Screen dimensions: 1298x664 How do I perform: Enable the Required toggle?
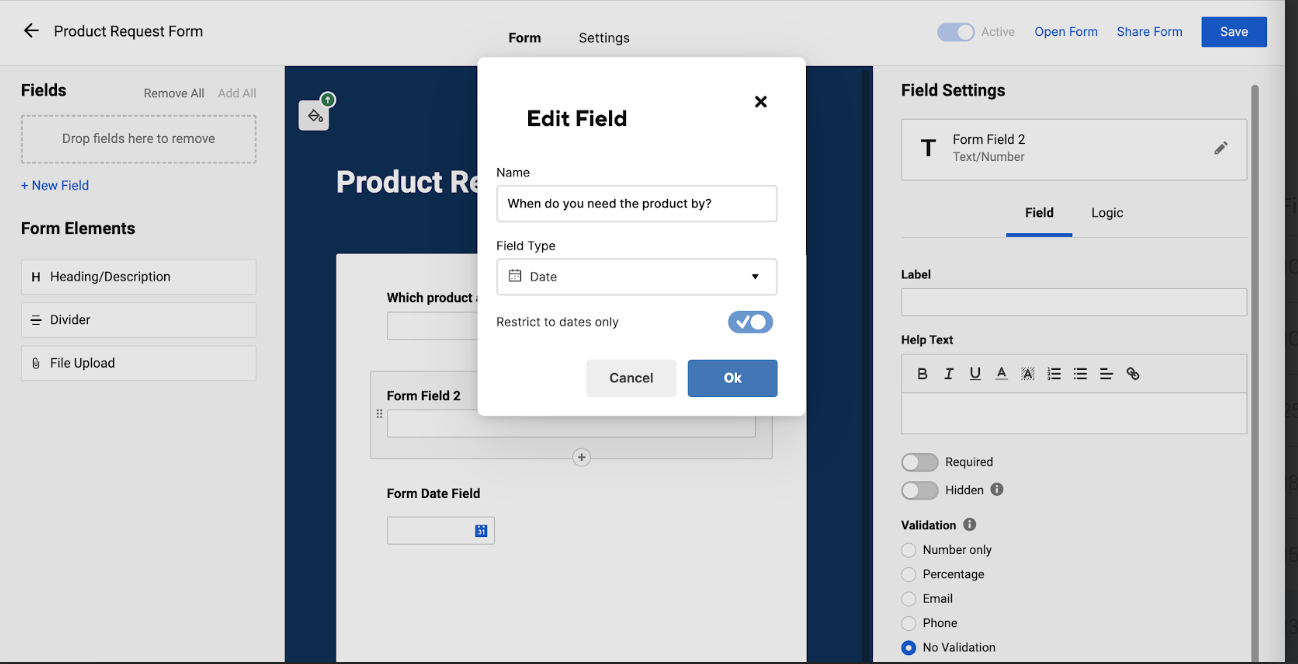919,461
